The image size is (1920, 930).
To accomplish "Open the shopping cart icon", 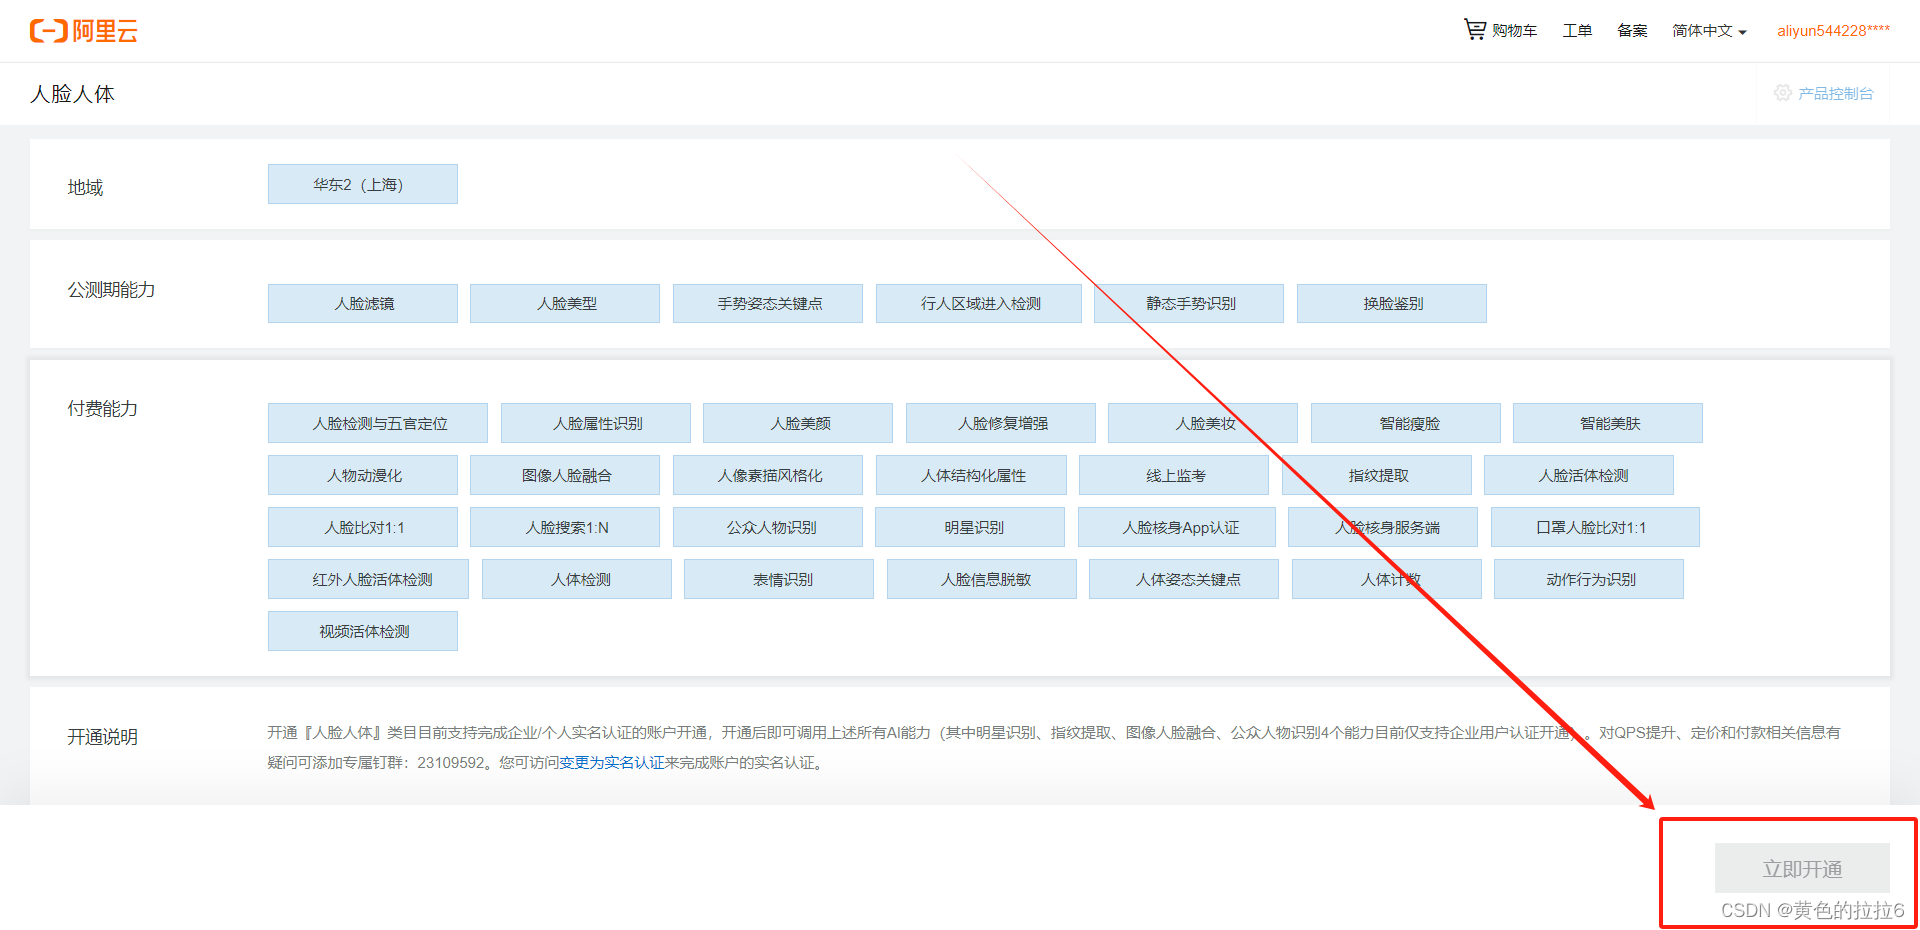I will tap(1475, 29).
